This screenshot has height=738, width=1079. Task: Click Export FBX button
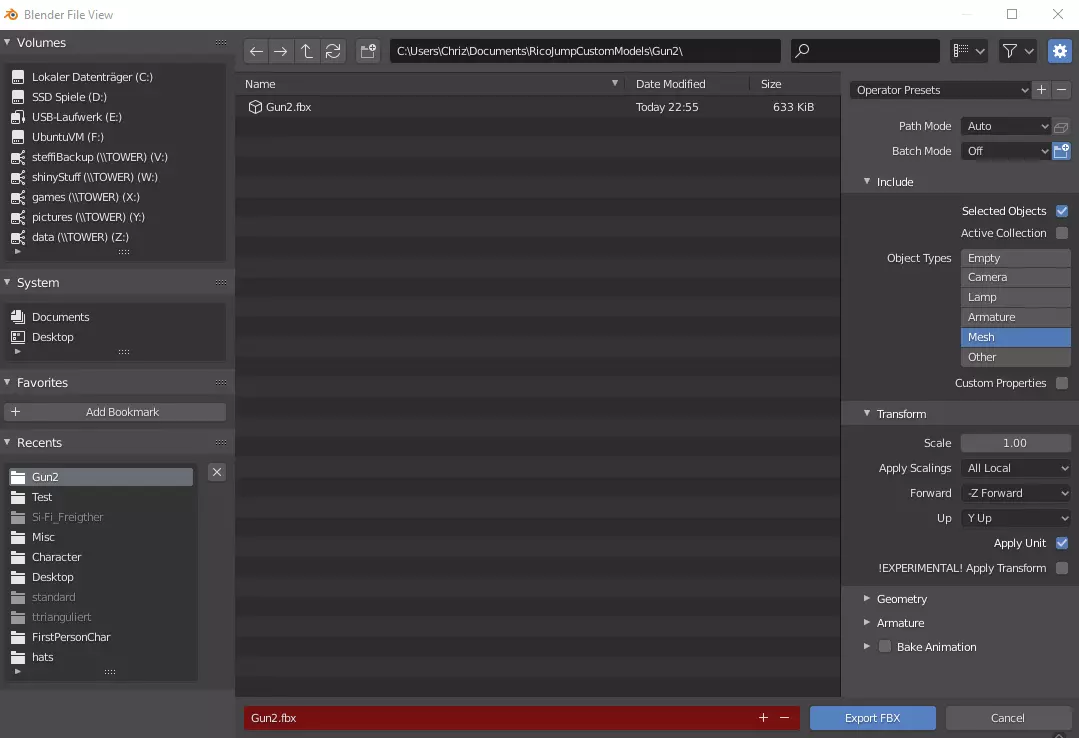(x=873, y=718)
